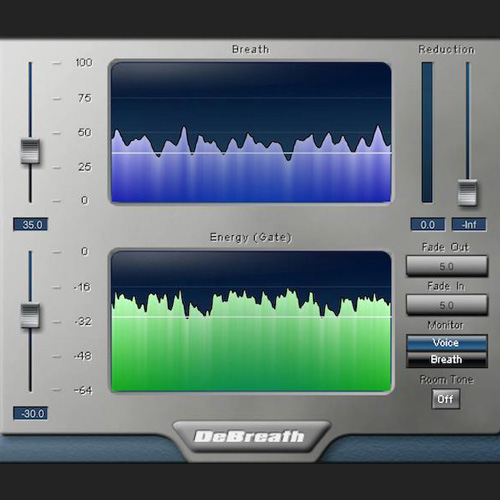Set Monitor to Breath

point(447,359)
